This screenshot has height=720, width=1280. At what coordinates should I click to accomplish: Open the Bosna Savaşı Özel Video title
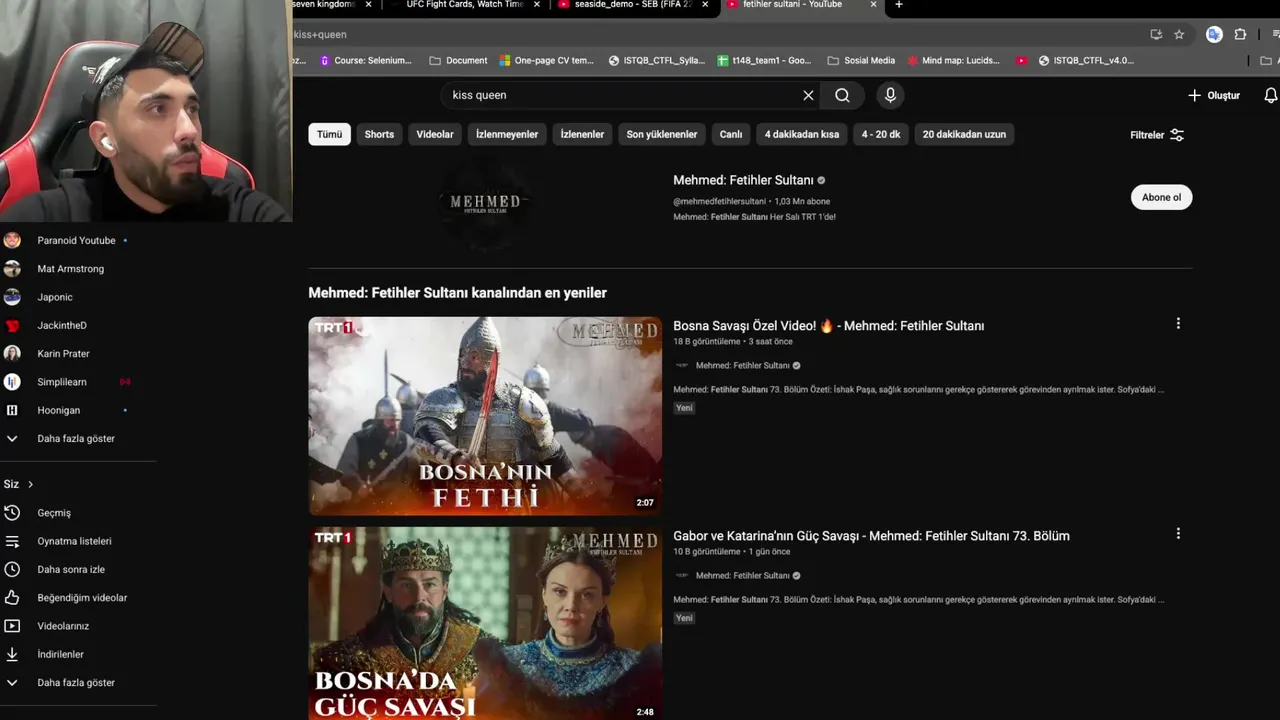(828, 326)
